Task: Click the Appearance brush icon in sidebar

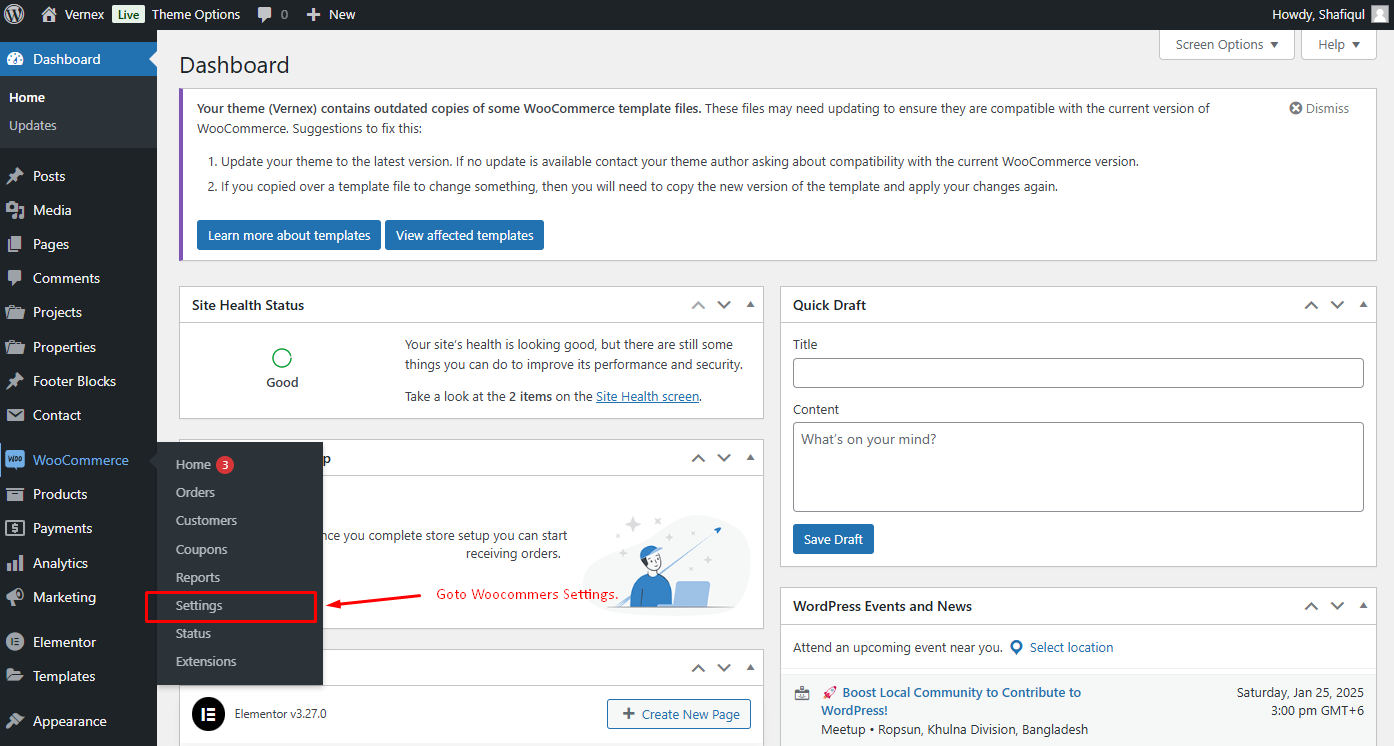Action: (x=15, y=721)
